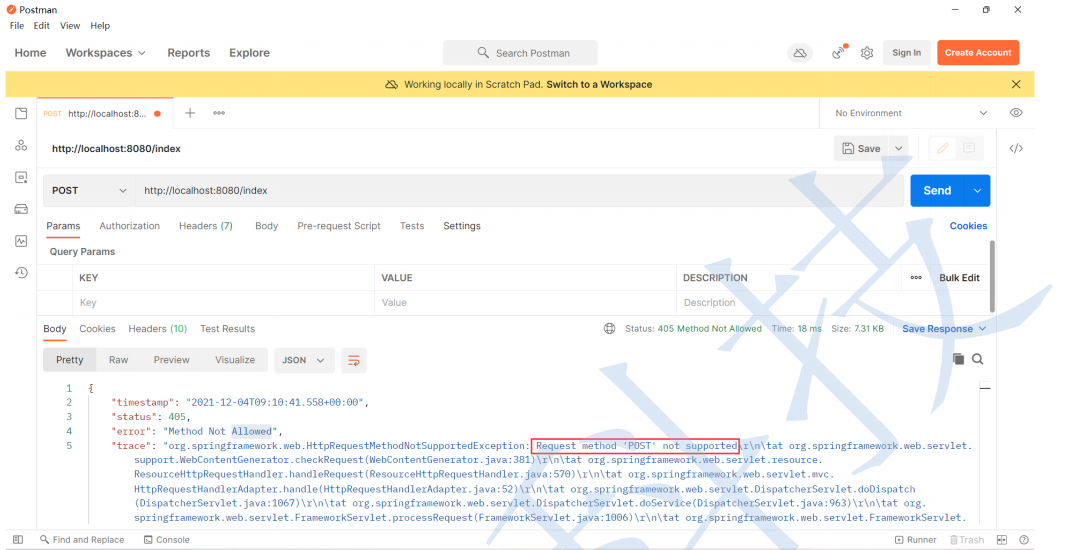
Task: Open the code snippet icon
Action: [x=1016, y=148]
